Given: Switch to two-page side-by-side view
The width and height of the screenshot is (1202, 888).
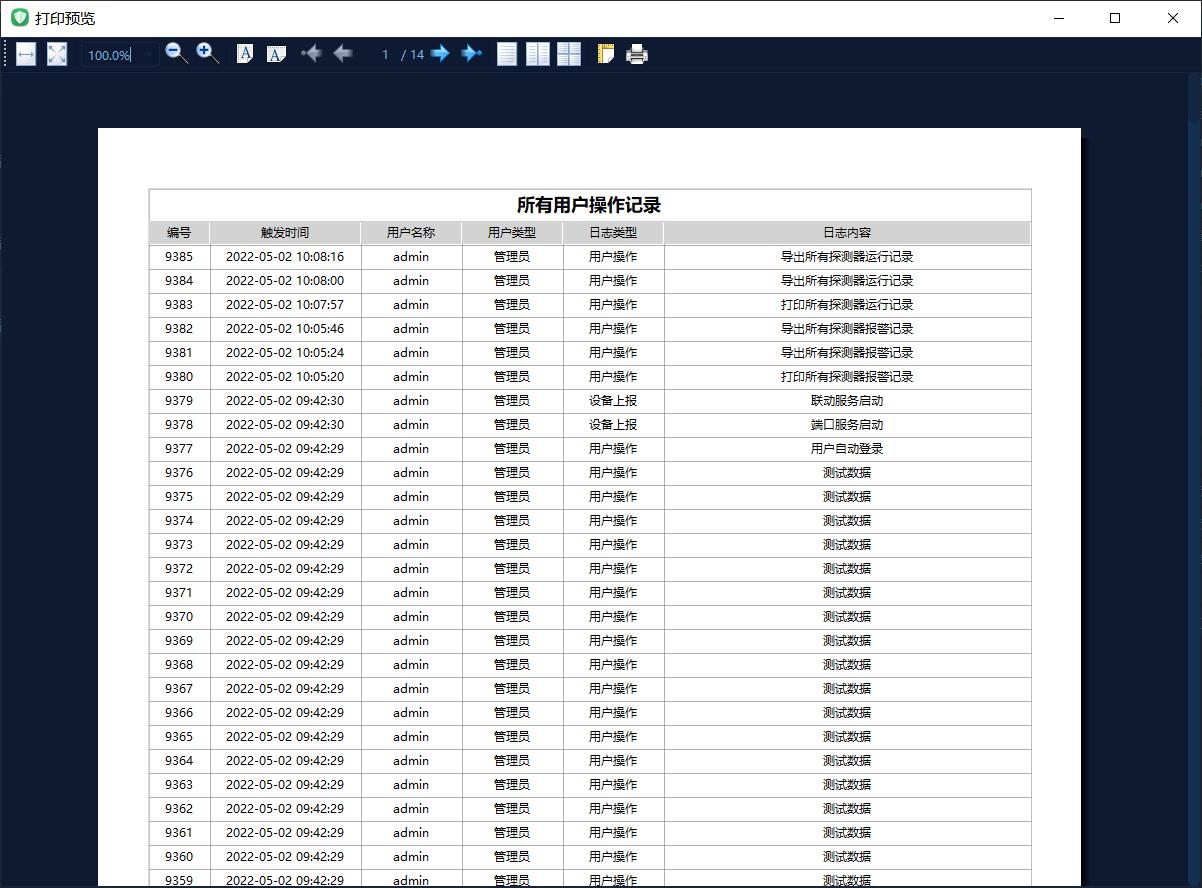Looking at the screenshot, I should point(538,54).
